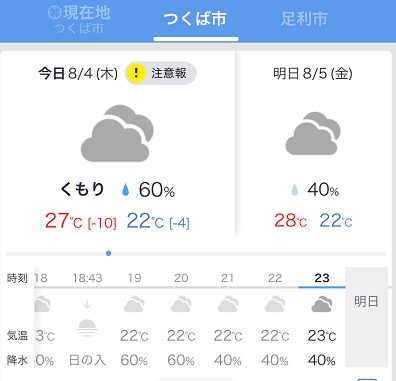Screen dimensions: 396x381
Task: Tap the sunset icon at 18:43
Action: pos(87,326)
